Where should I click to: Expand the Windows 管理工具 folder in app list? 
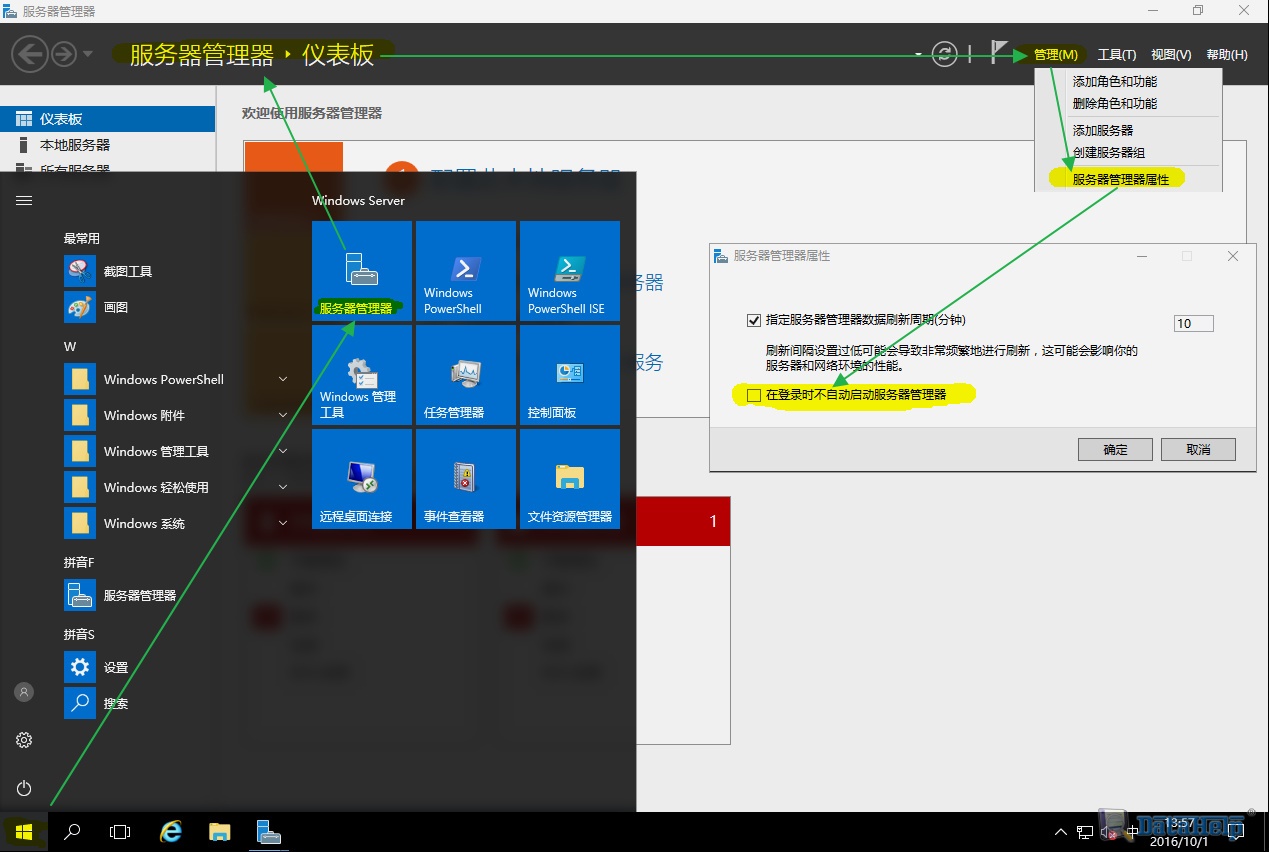click(283, 451)
